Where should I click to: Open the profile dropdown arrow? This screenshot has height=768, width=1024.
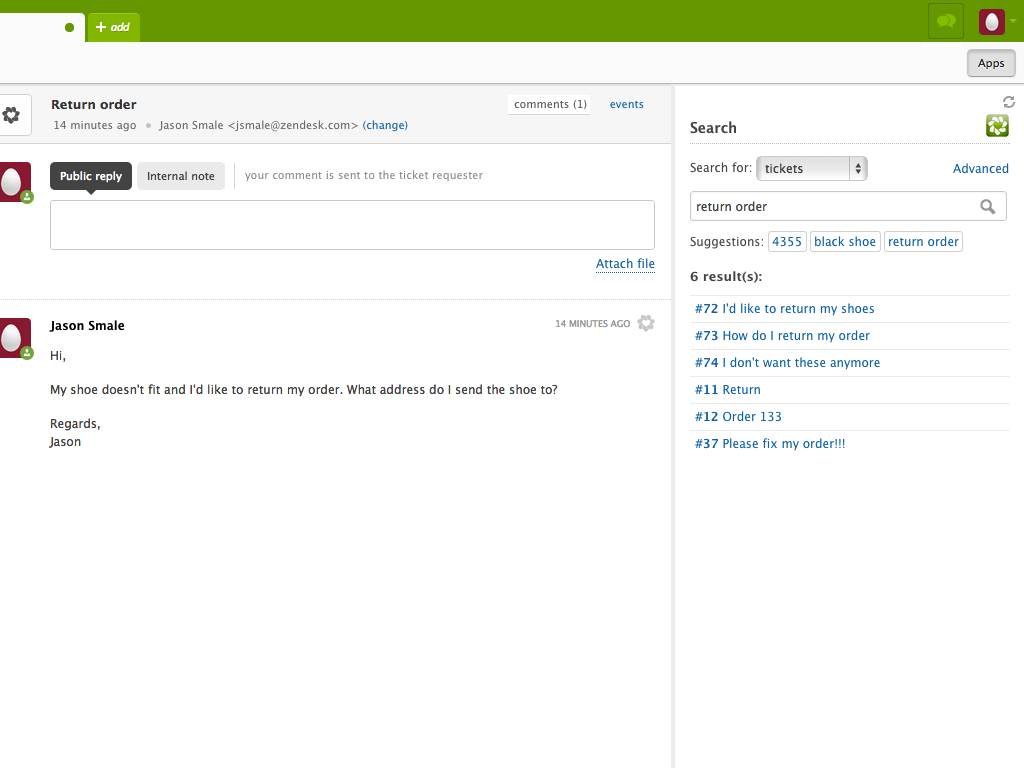coord(1014,21)
